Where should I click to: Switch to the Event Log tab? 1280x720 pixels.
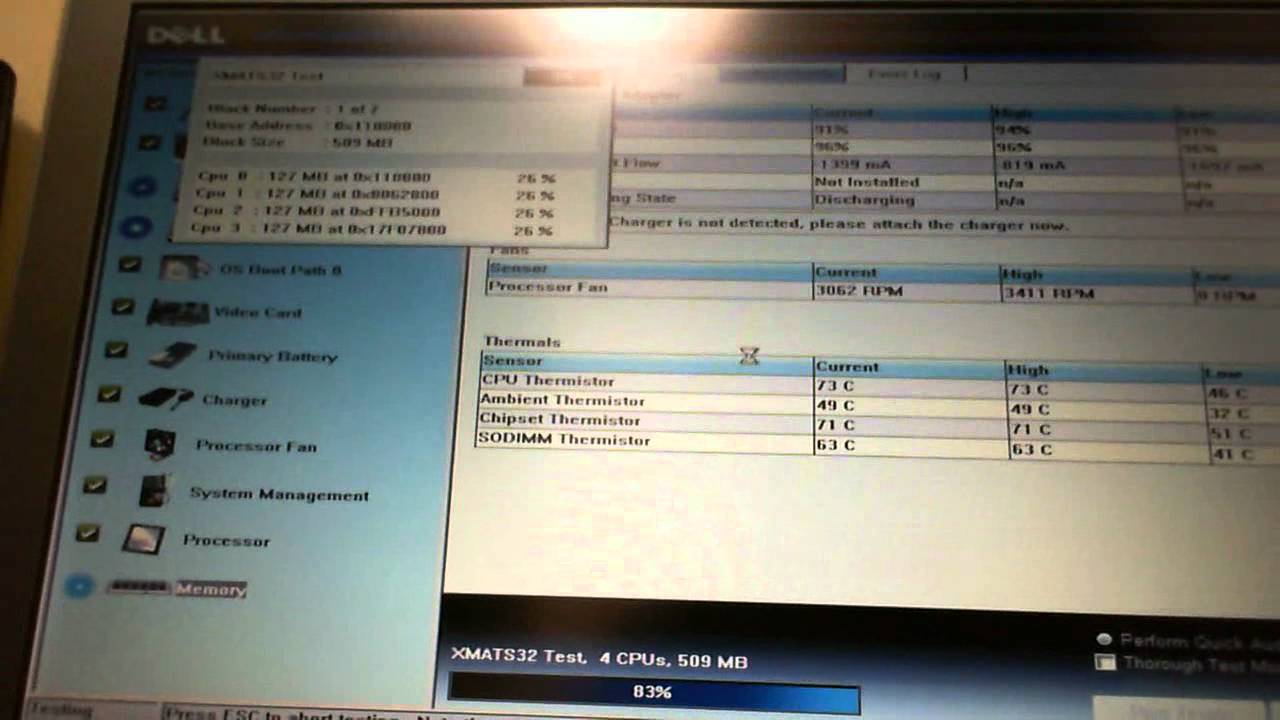905,74
